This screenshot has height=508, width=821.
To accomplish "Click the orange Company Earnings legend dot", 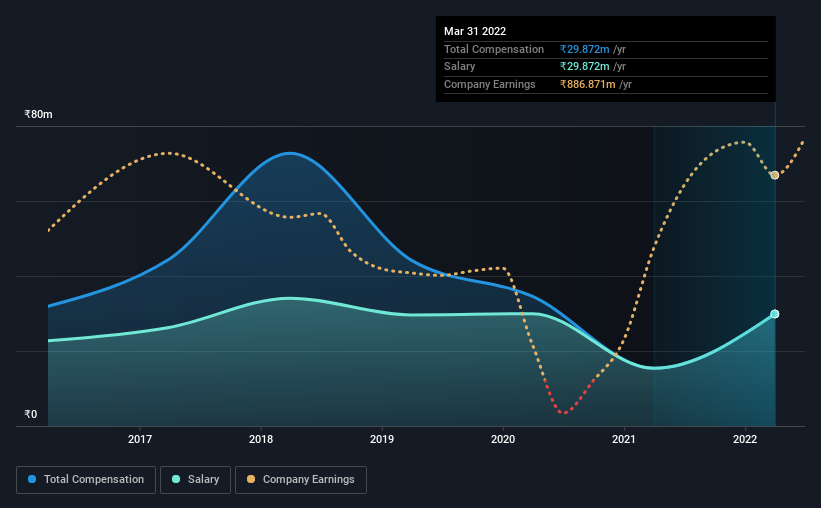I will coord(251,479).
